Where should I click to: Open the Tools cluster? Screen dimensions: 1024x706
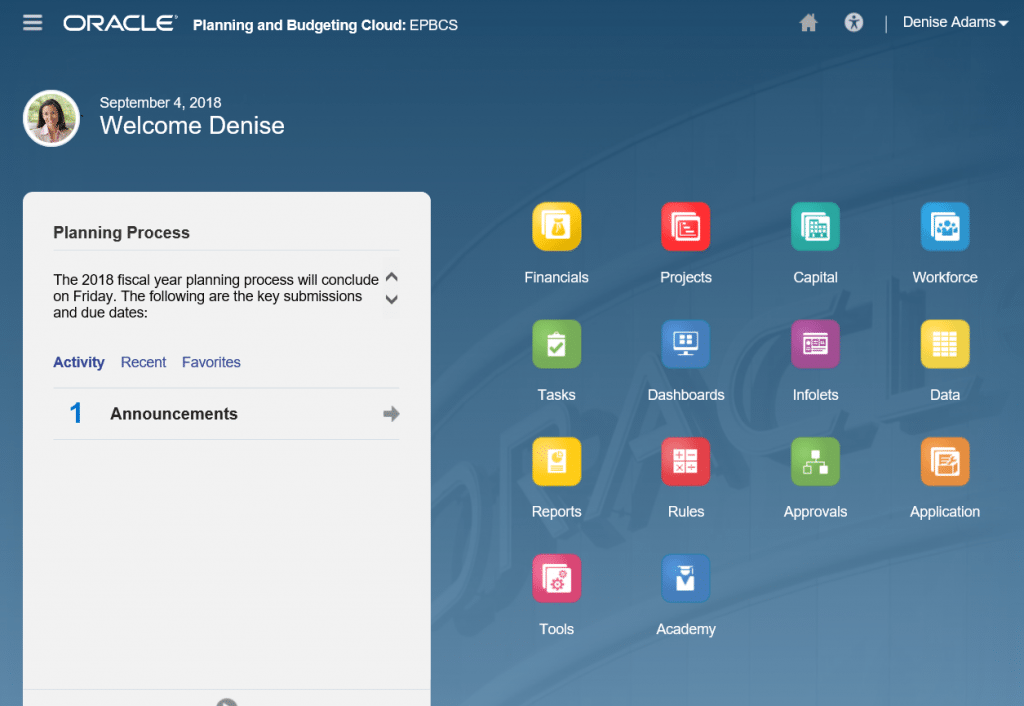tap(556, 579)
